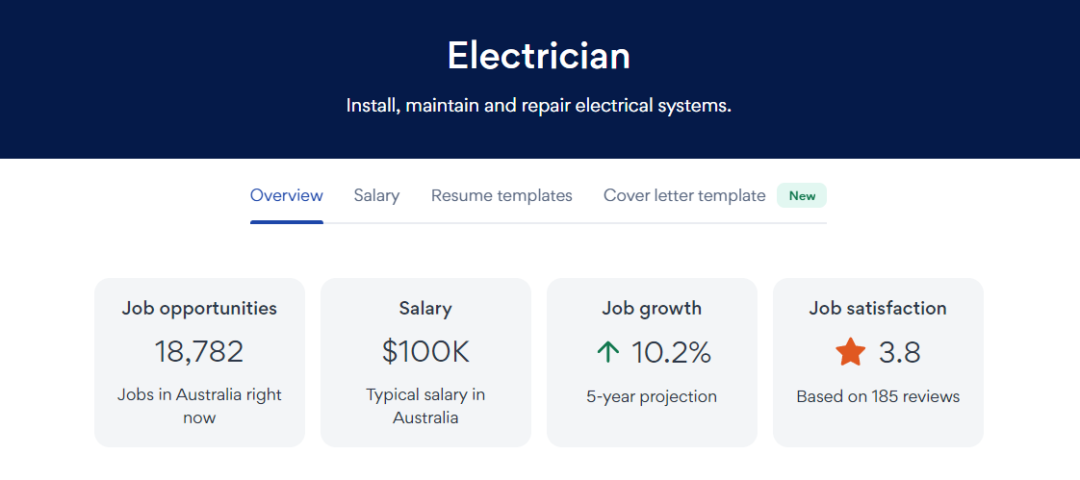The image size is (1080, 480).
Task: Click the "5-year projection" label
Action: [651, 397]
